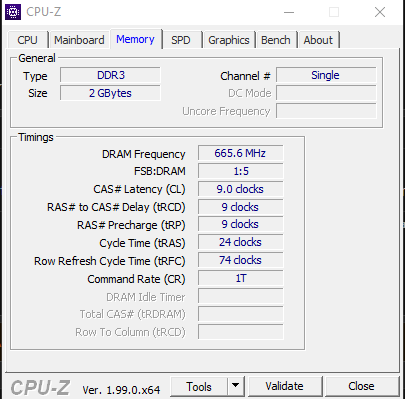
Task: Click the DRAM Frequency value 665.6 MHz
Action: (x=240, y=153)
